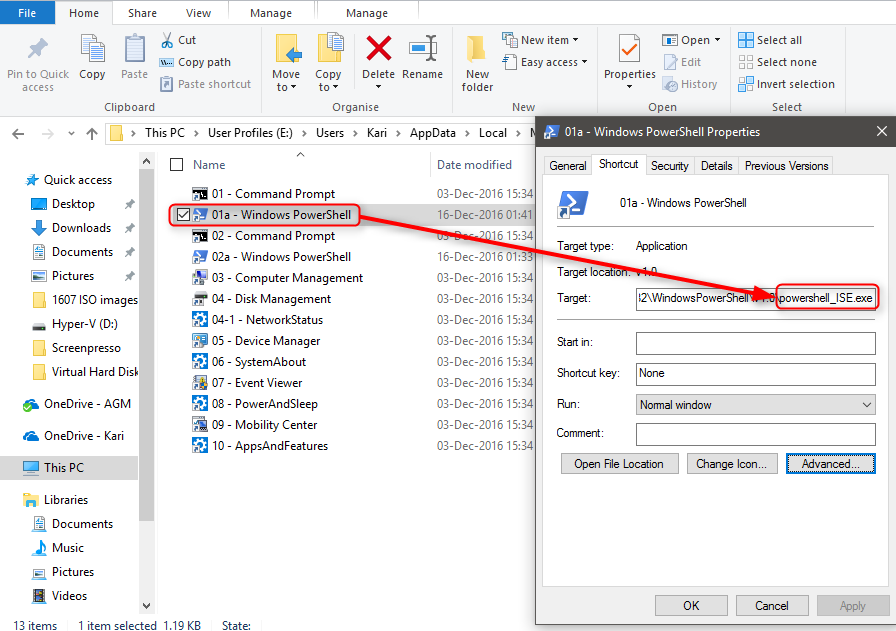Open the Run Normal window combo box
The image size is (896, 631).
tap(755, 405)
